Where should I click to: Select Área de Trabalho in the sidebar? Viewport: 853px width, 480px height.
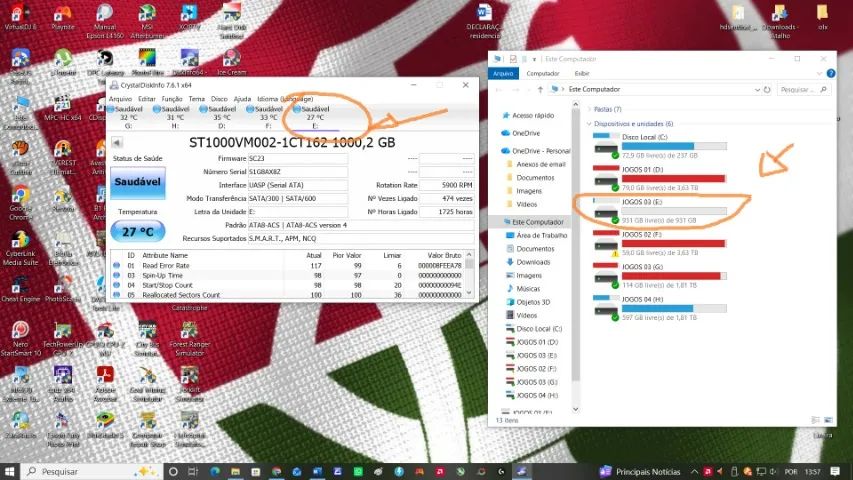(x=536, y=235)
